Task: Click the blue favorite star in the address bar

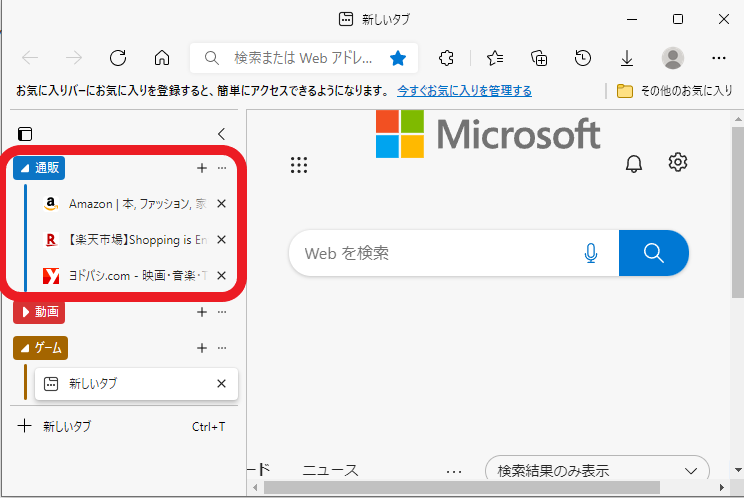Action: (398, 58)
